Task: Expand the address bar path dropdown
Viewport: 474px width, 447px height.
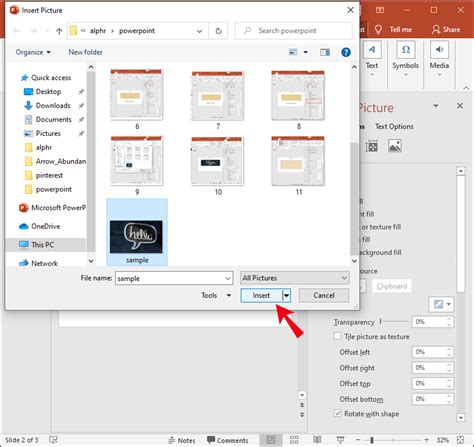Action: click(x=199, y=31)
